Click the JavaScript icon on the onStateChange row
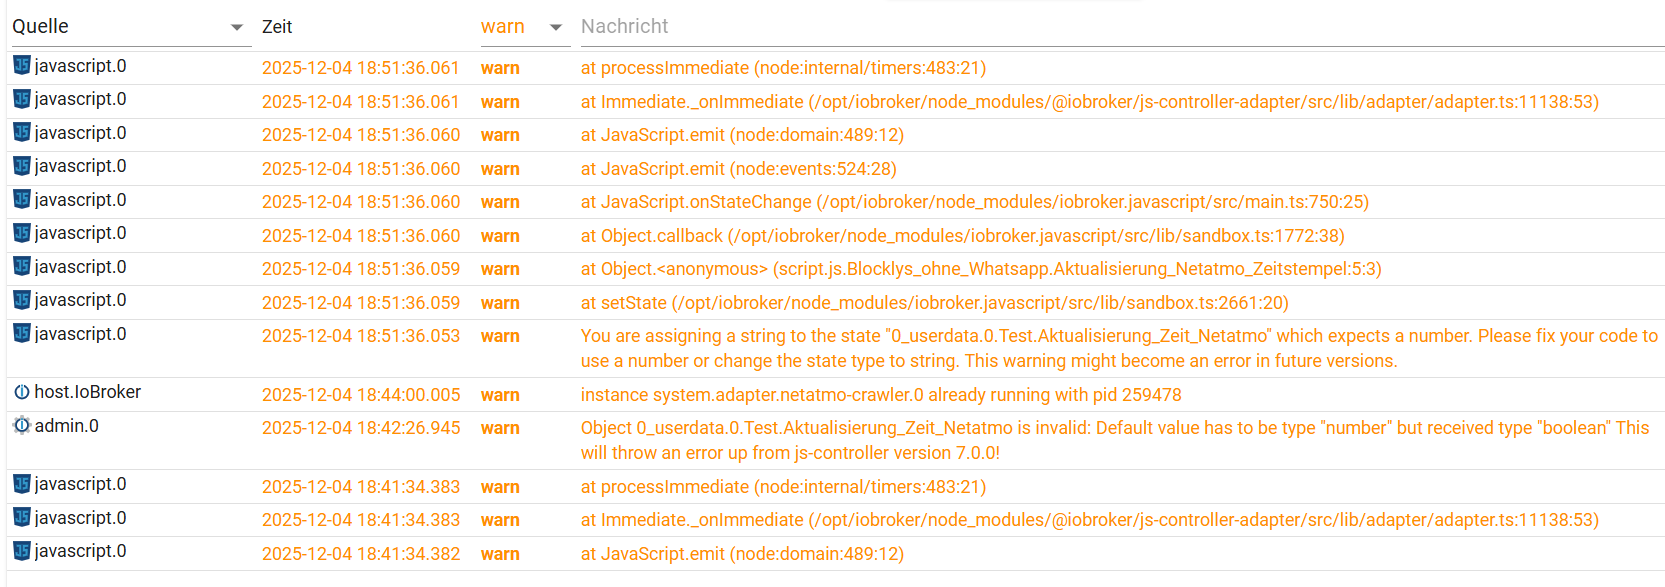Screen dimensions: 1665x587 click(22, 199)
